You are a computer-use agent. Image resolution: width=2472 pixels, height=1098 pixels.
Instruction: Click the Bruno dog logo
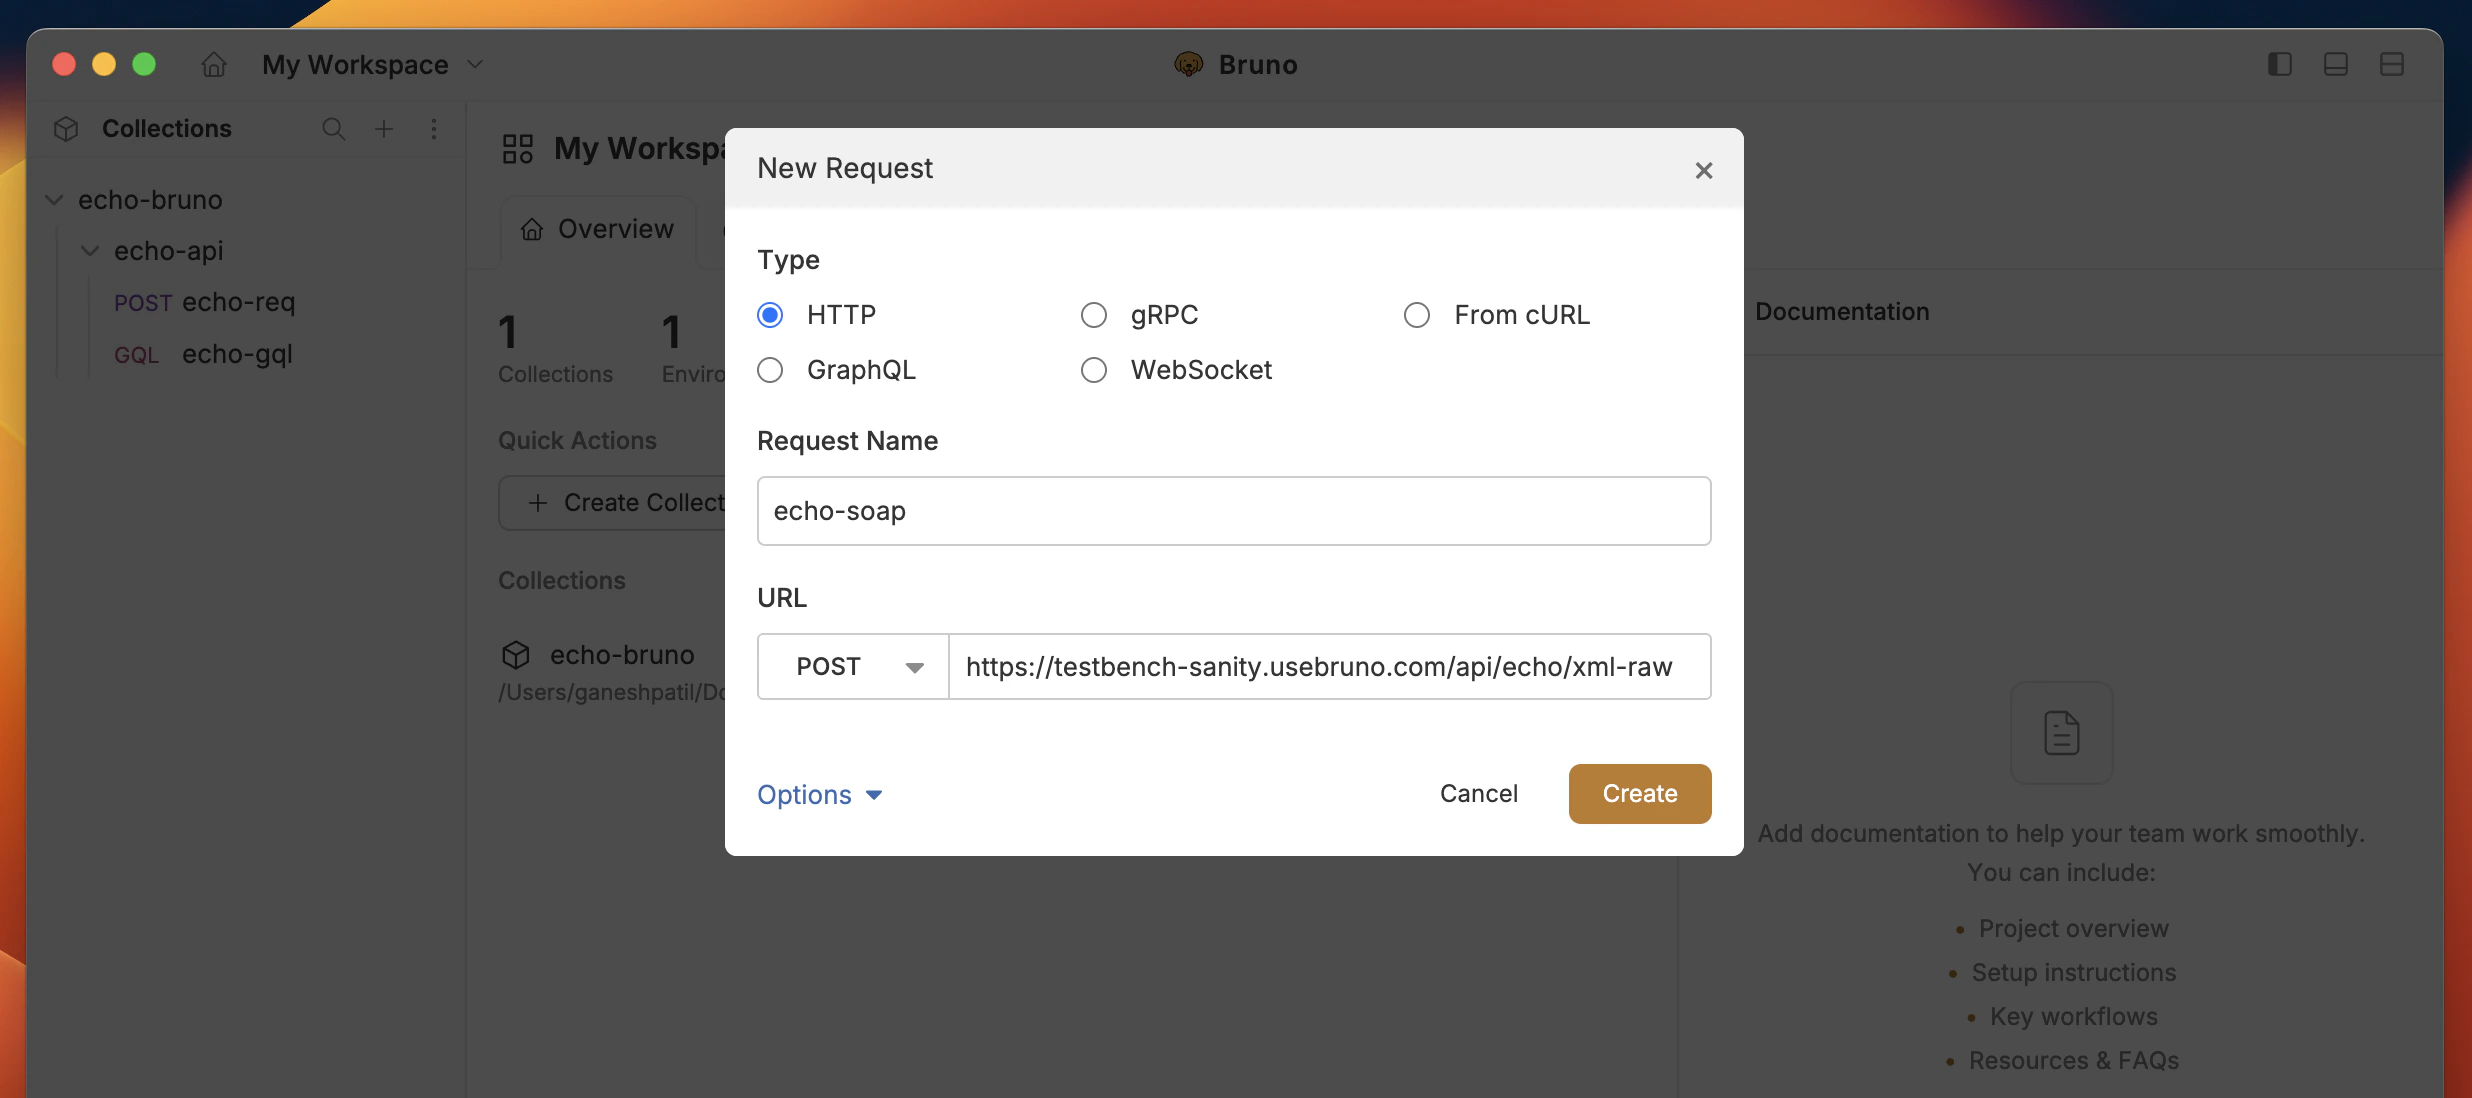1188,63
